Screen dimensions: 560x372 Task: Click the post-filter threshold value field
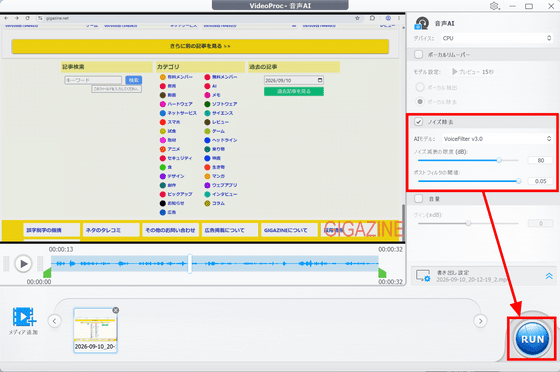(540, 181)
